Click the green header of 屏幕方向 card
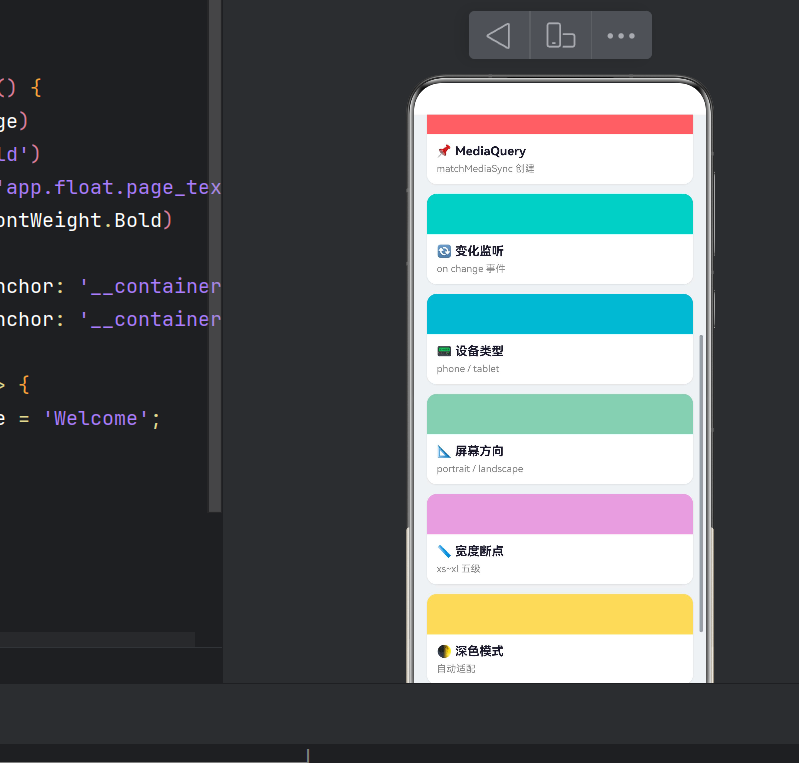This screenshot has height=763, width=799. [x=560, y=414]
